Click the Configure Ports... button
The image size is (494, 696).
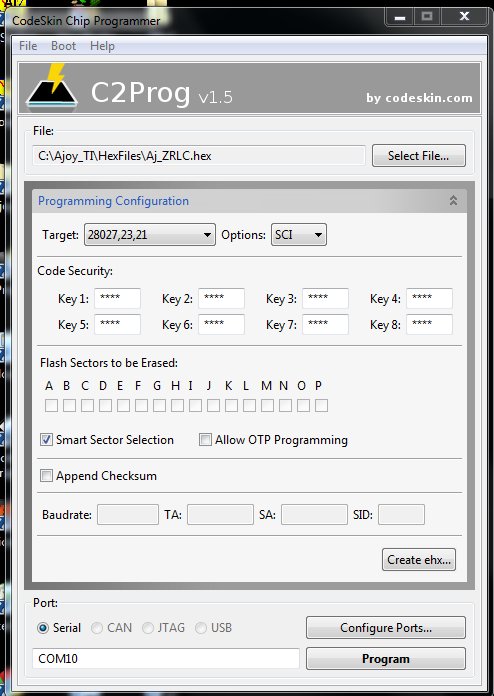tap(386, 627)
